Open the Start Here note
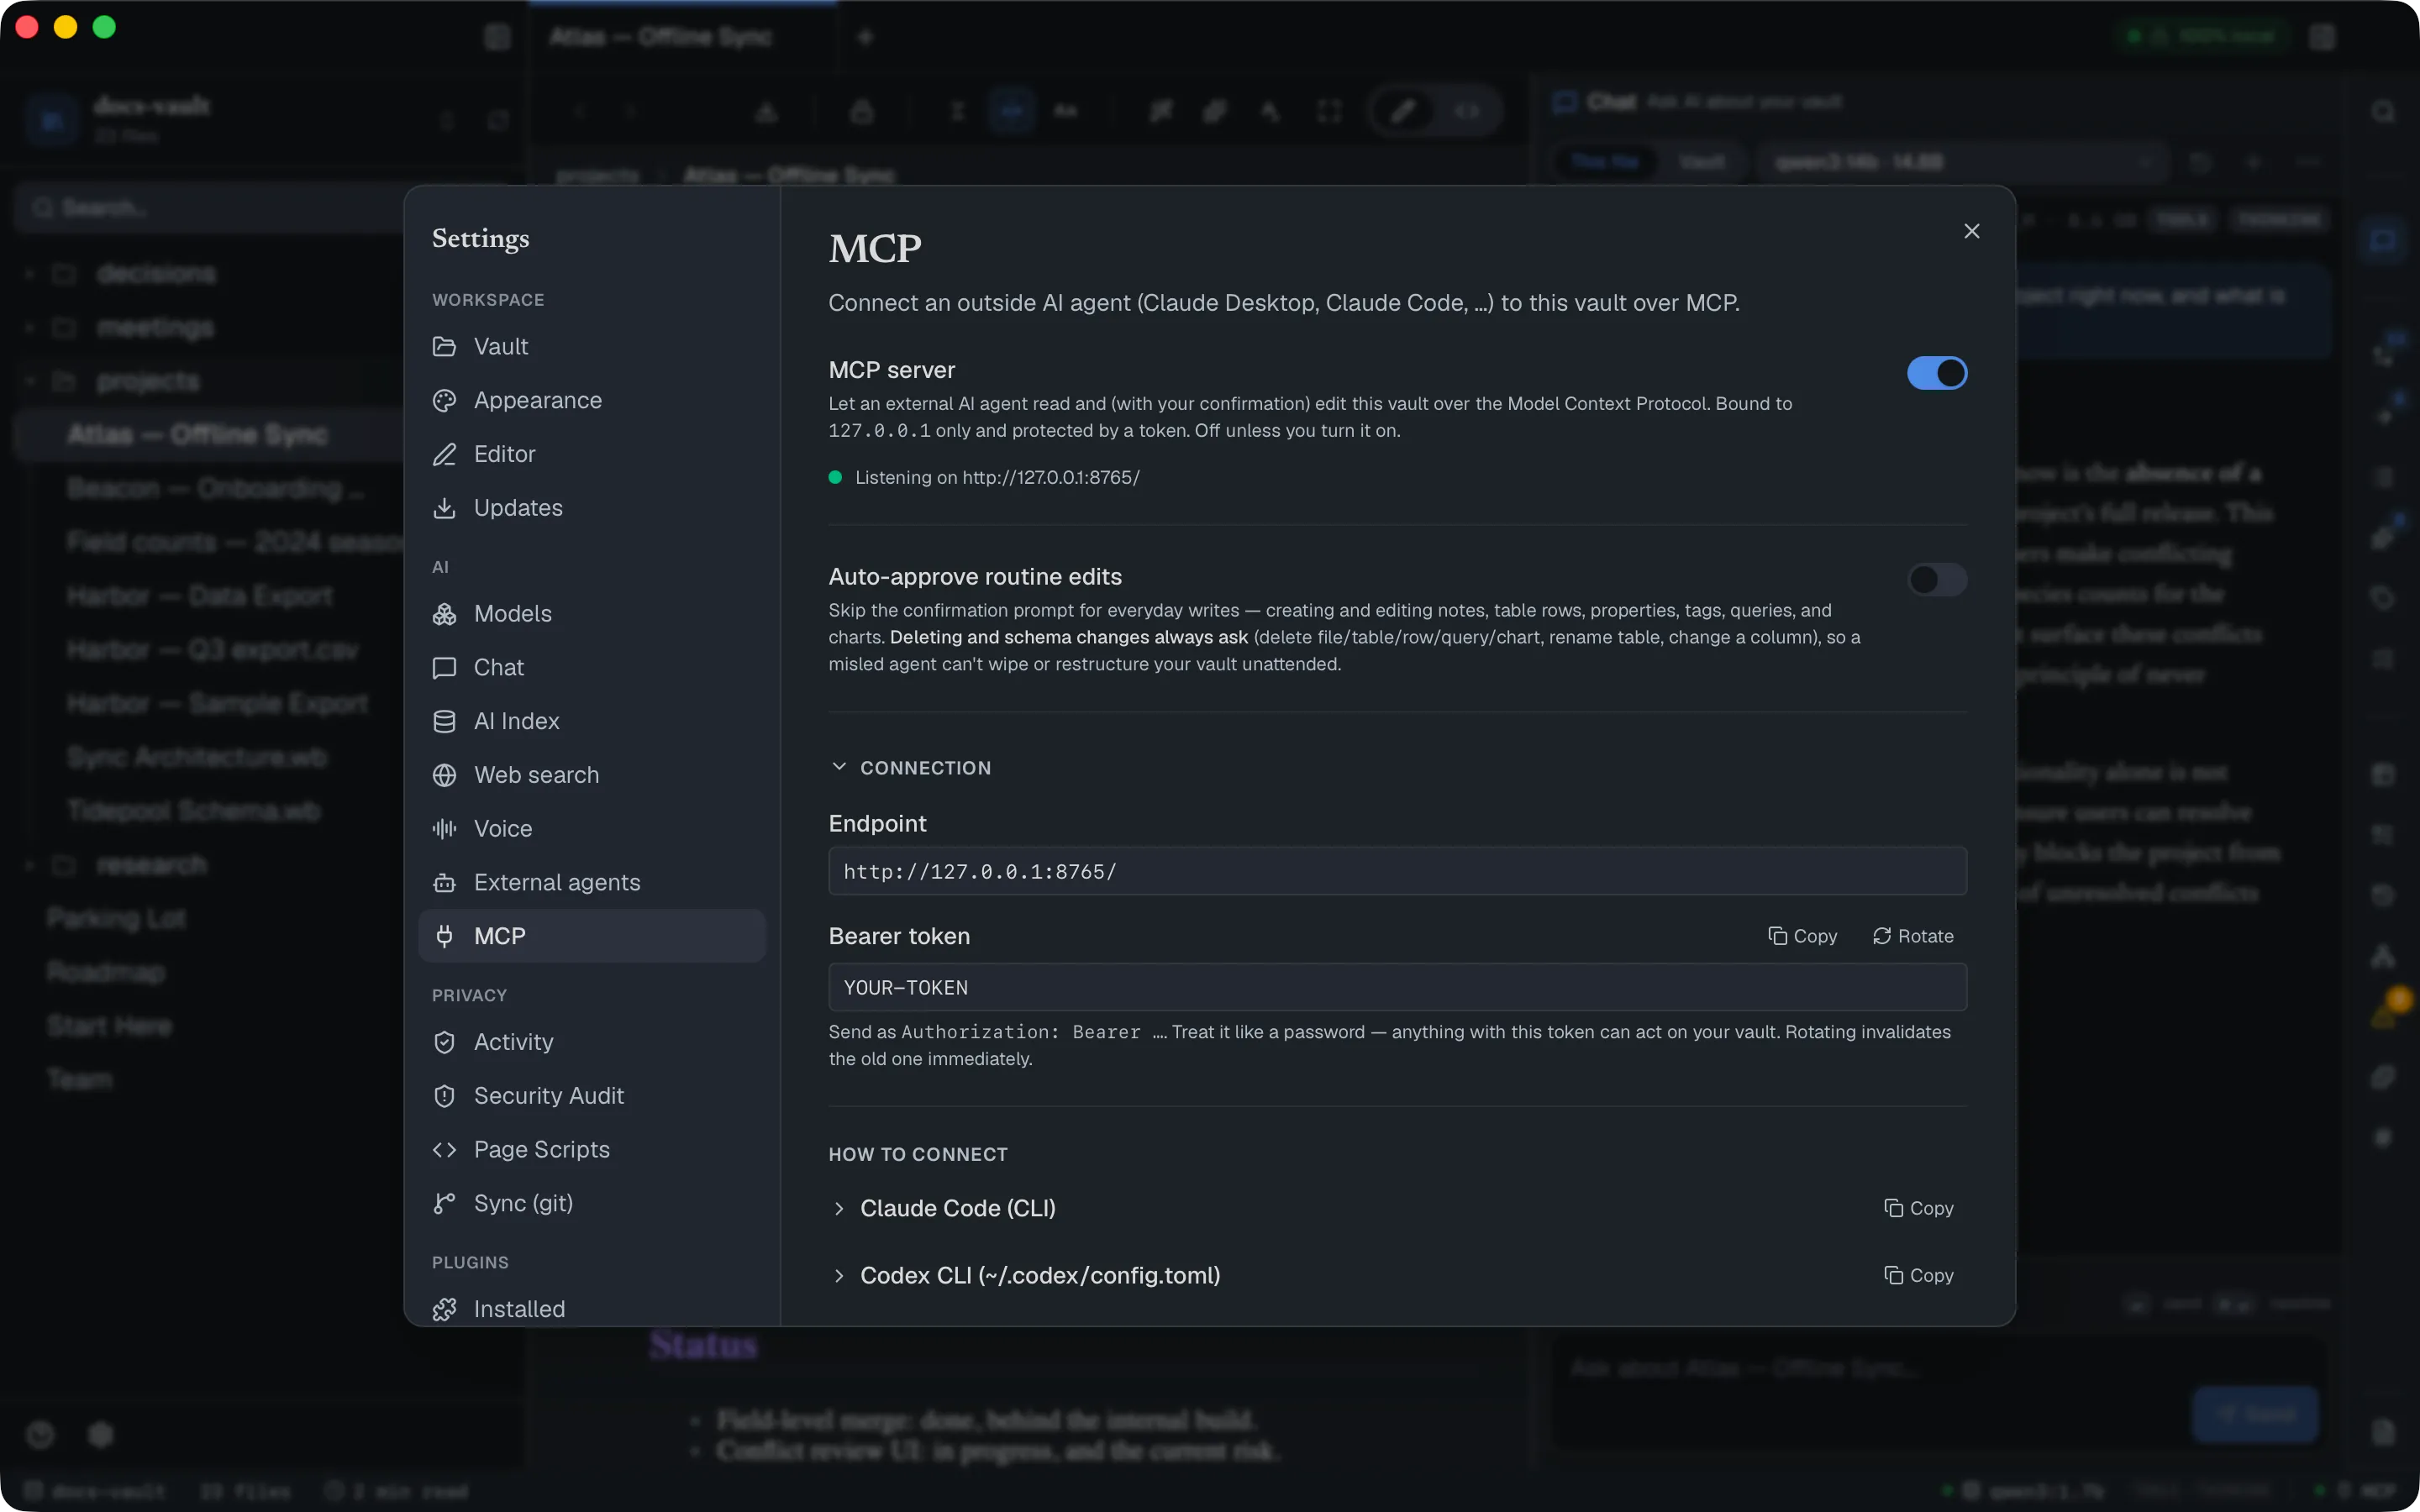Screen dimensions: 2420x1512 (x=110, y=1026)
